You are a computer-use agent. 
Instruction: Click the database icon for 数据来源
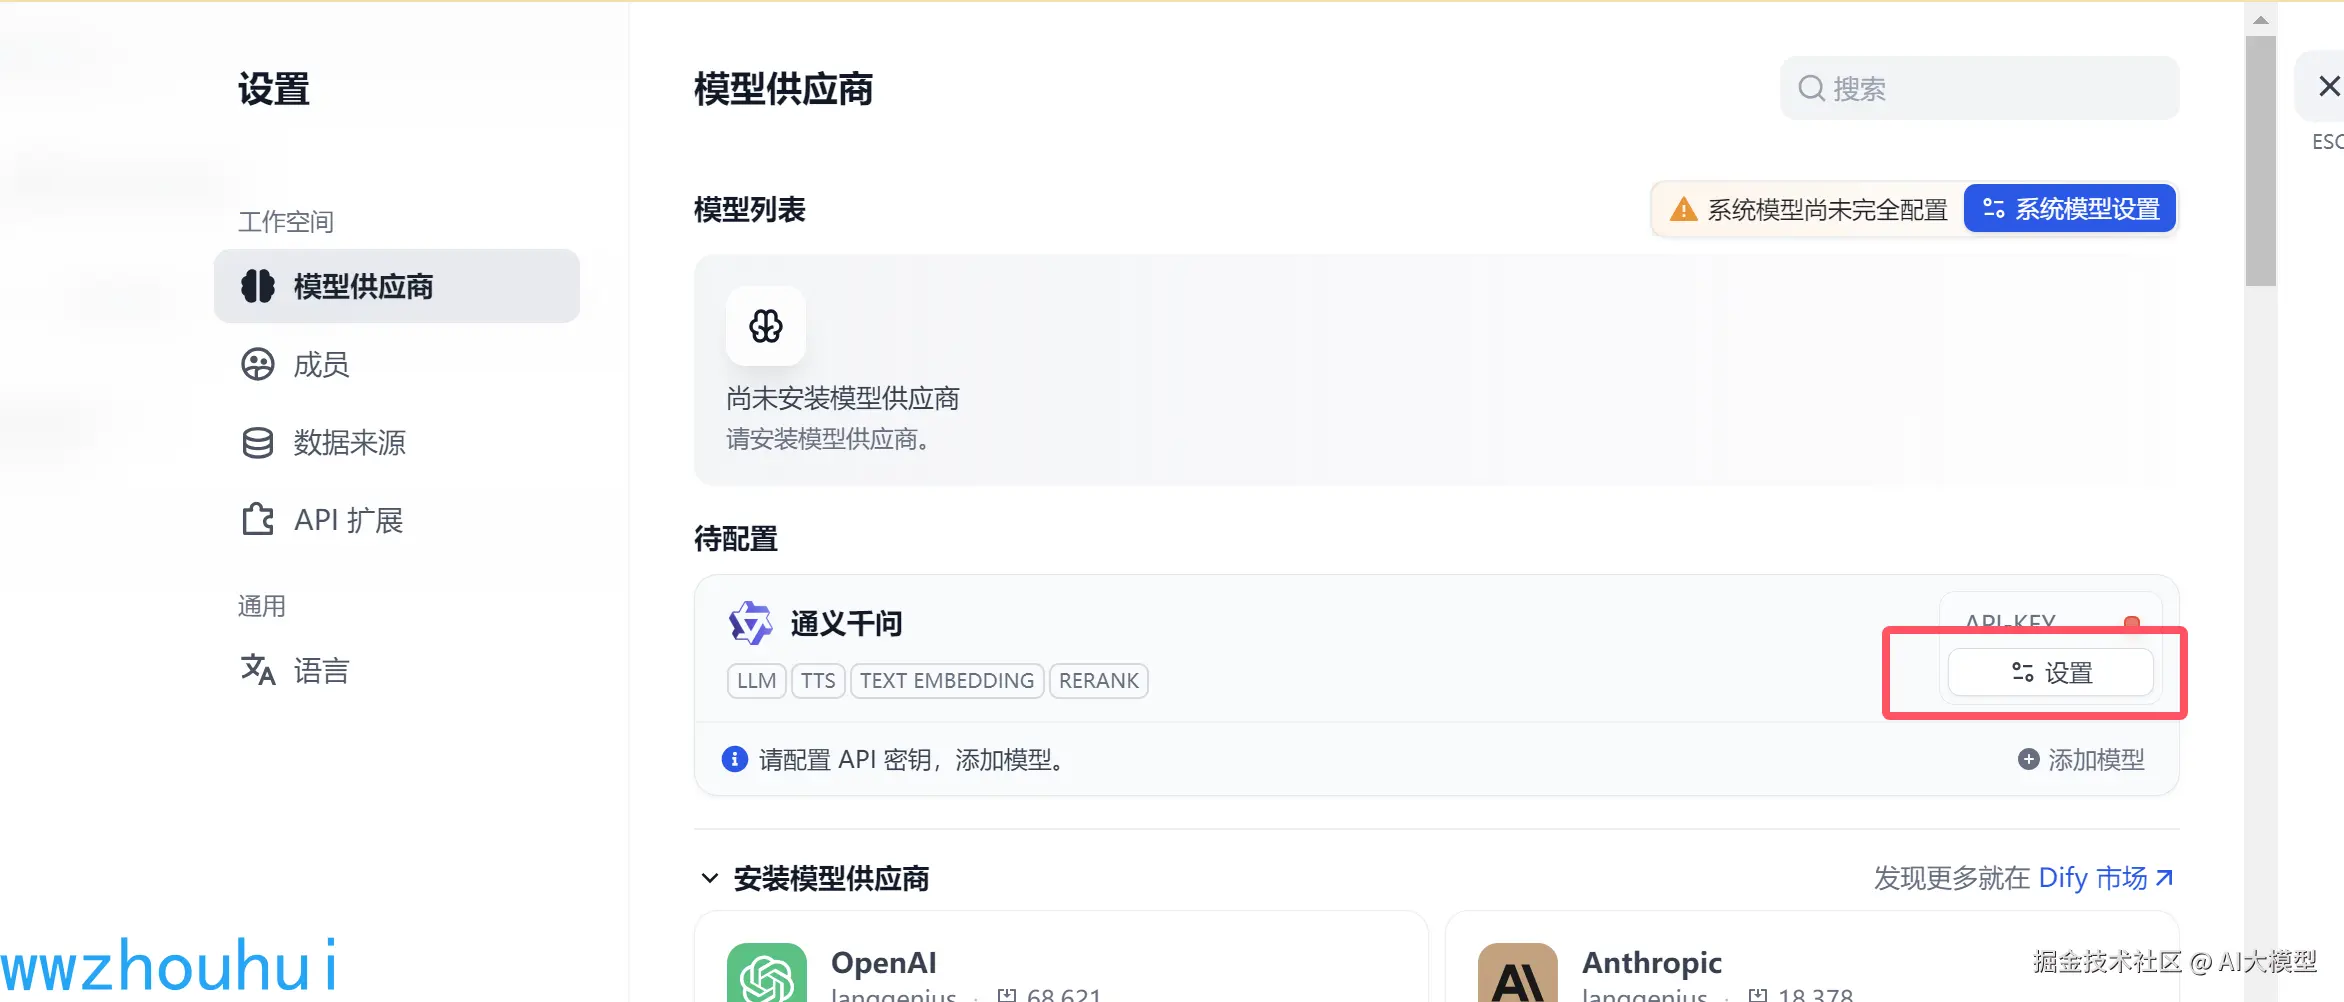coord(257,442)
